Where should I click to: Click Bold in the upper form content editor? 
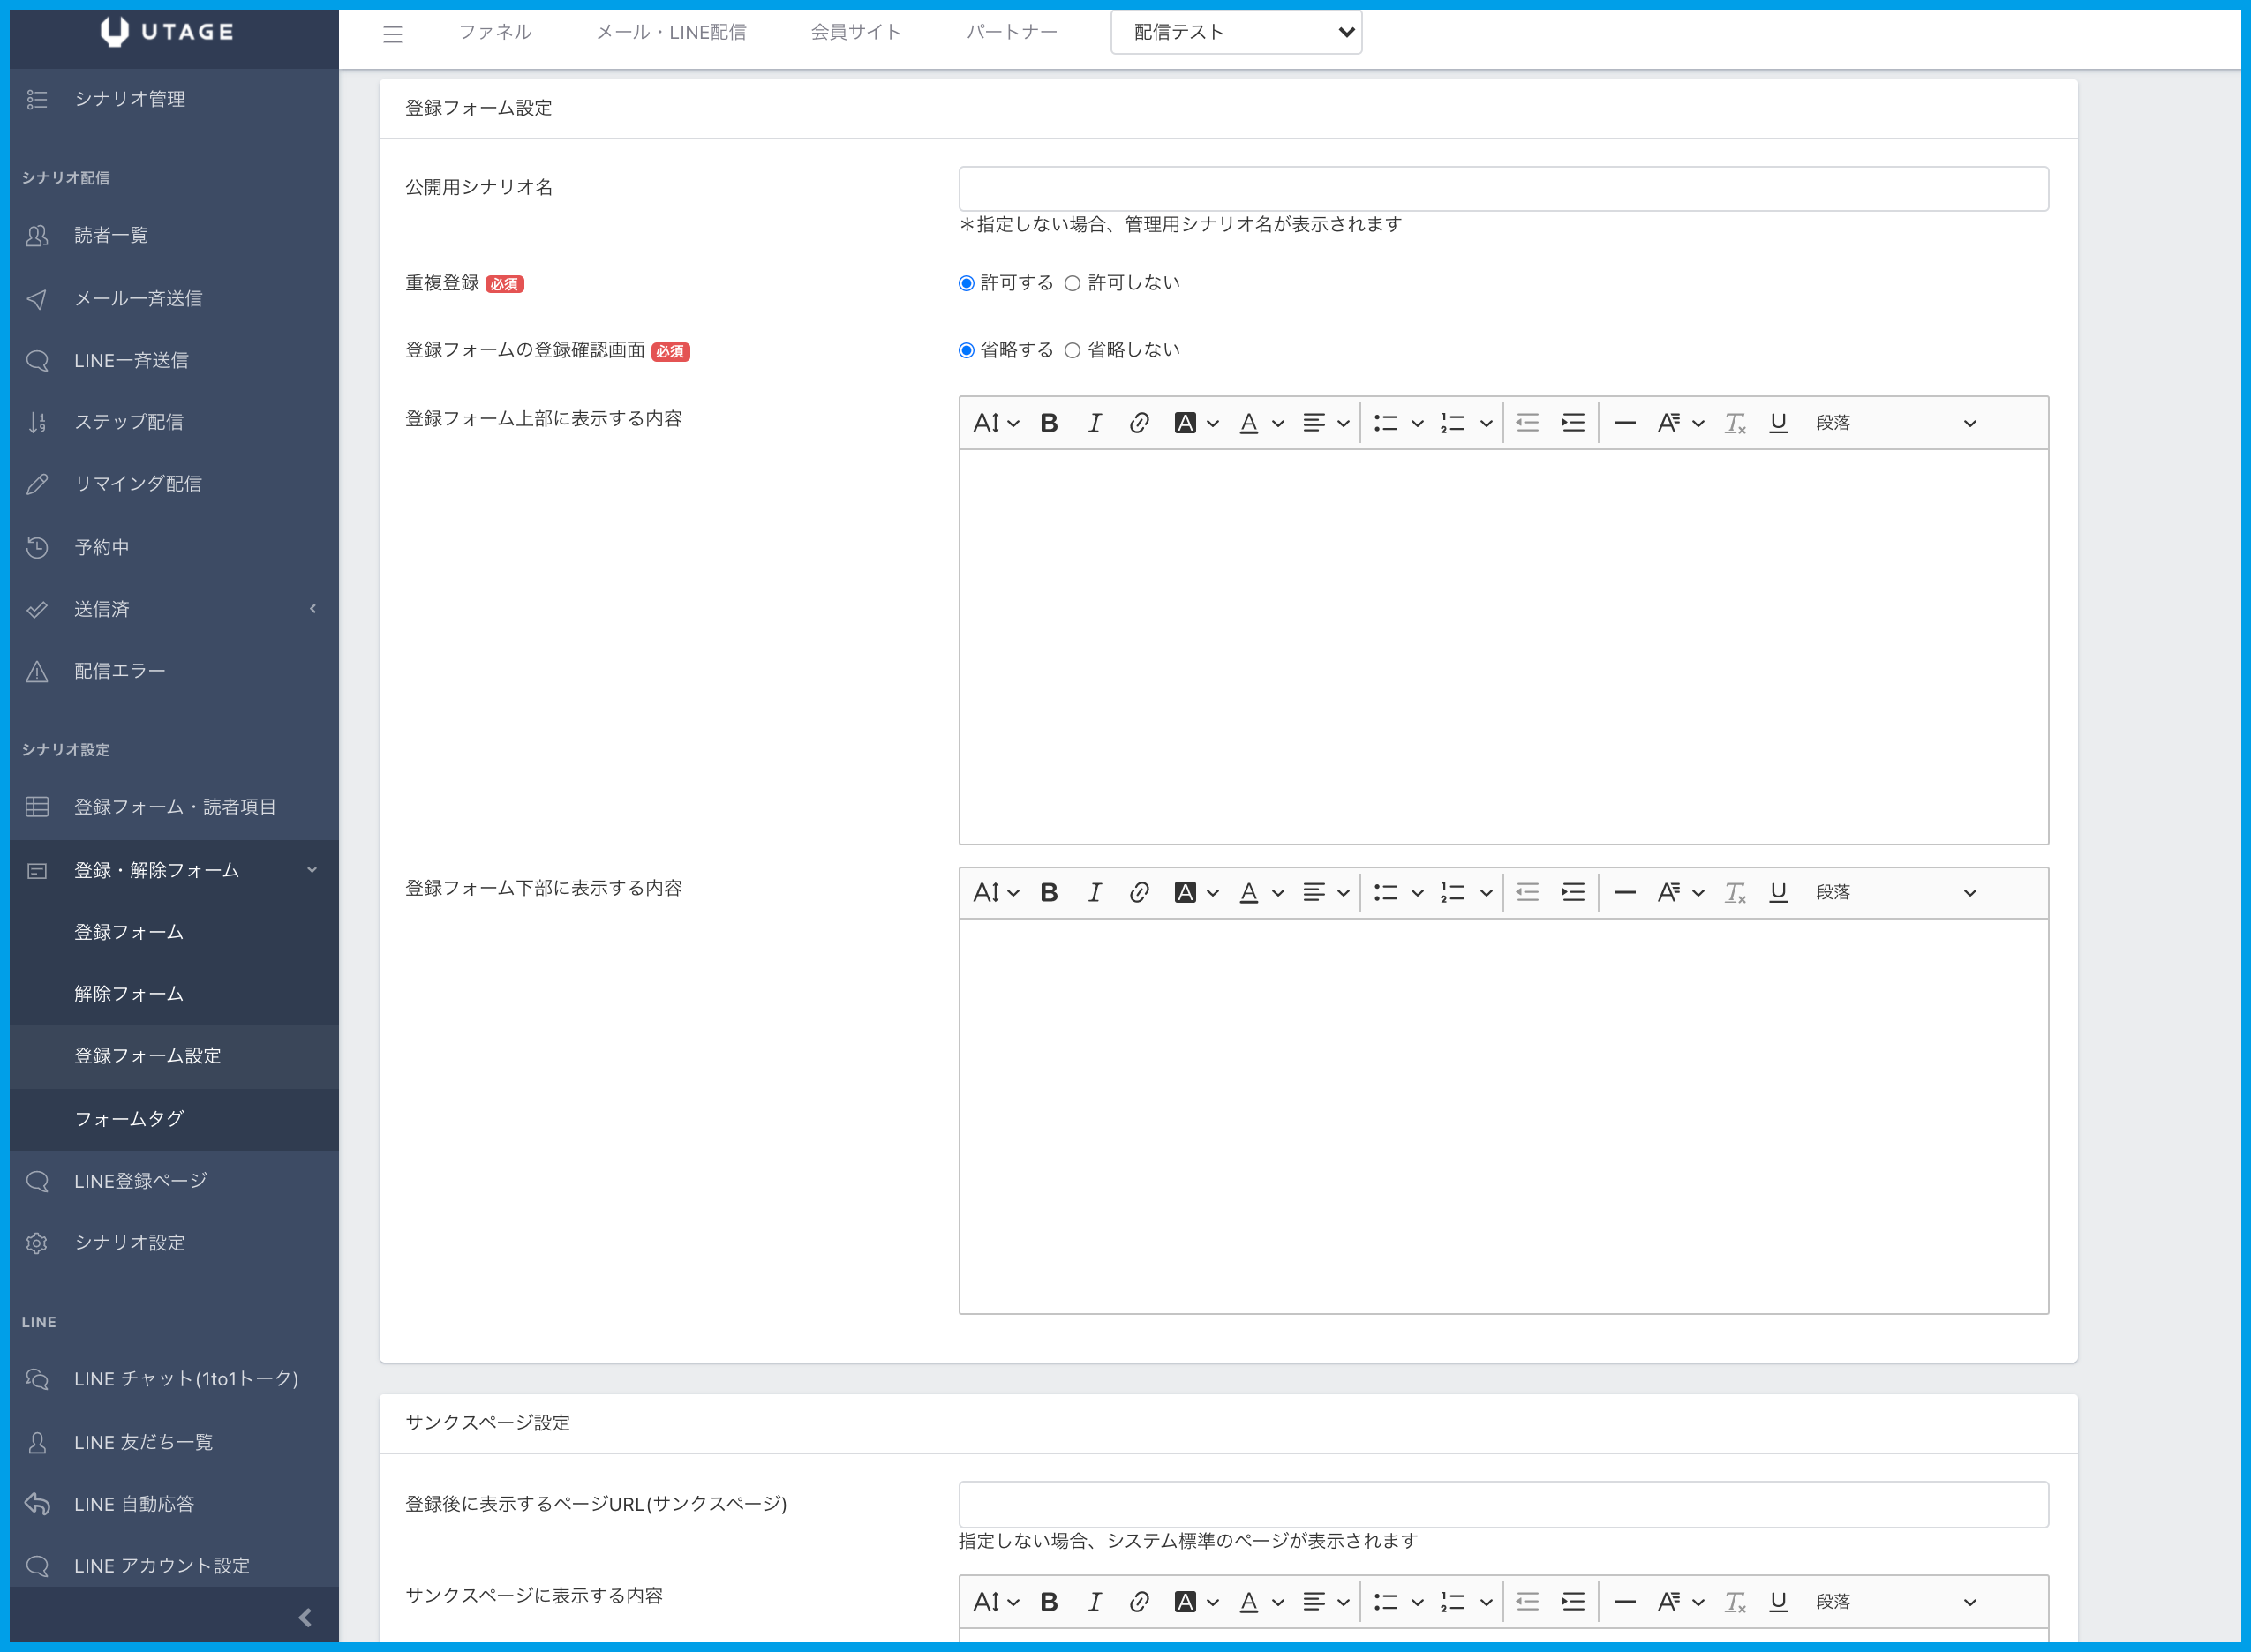click(1048, 423)
